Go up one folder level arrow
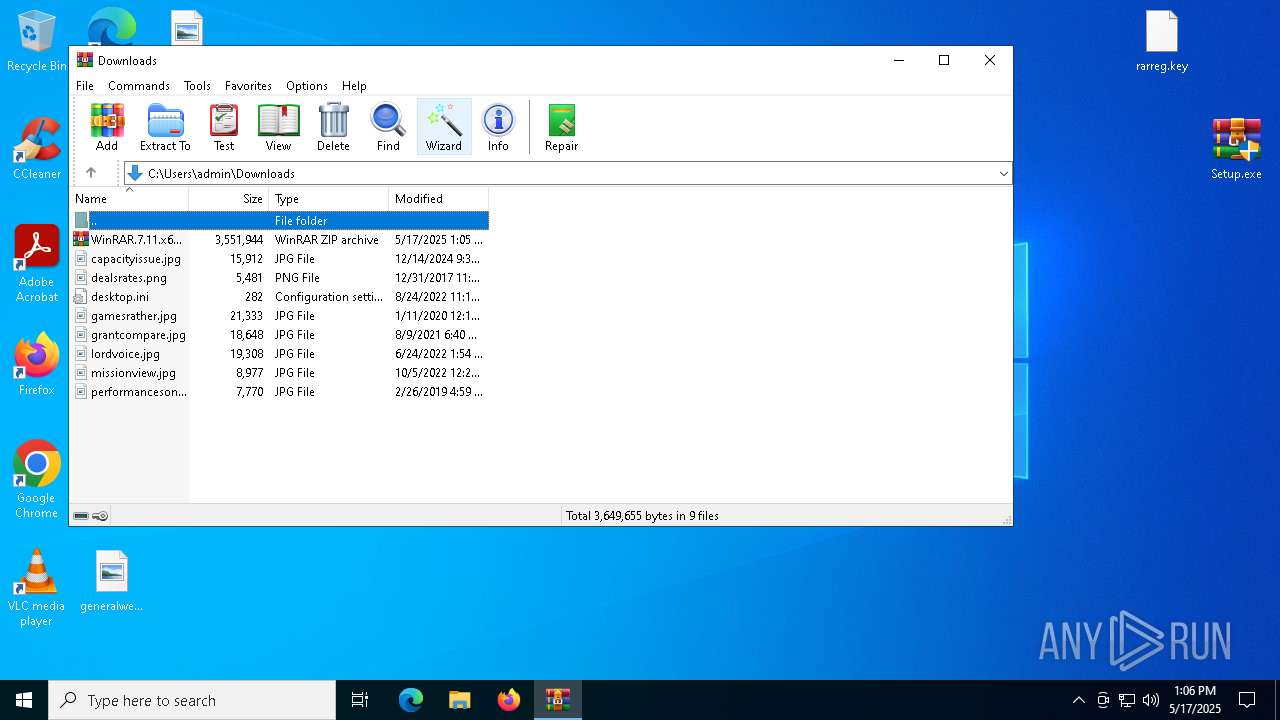 point(91,173)
